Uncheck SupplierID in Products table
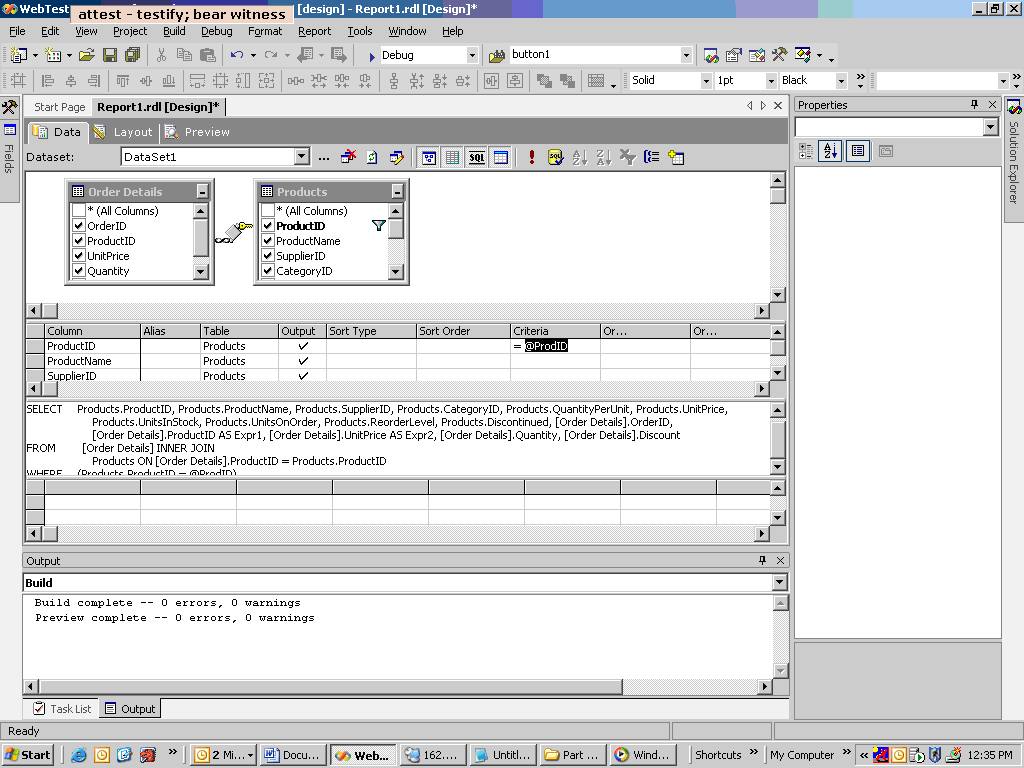Image resolution: width=1024 pixels, height=768 pixels. pyautogui.click(x=267, y=256)
